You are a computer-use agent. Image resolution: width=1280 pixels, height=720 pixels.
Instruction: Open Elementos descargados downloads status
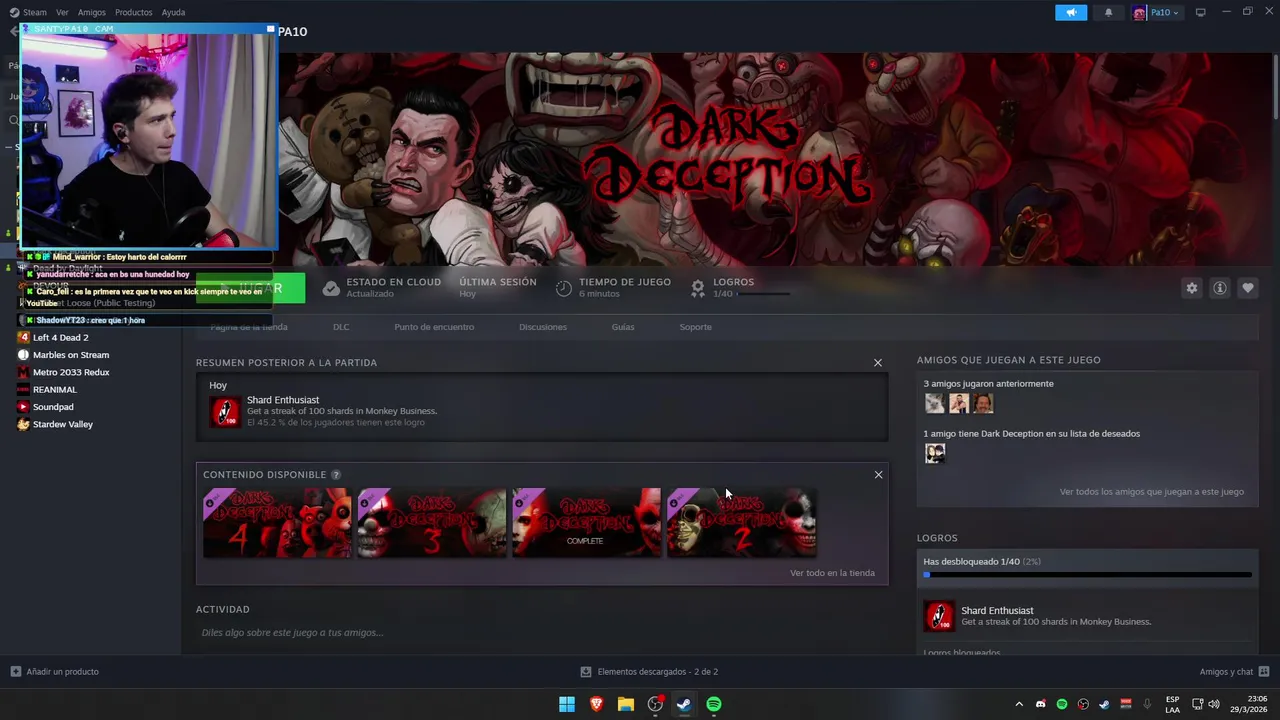pos(649,672)
